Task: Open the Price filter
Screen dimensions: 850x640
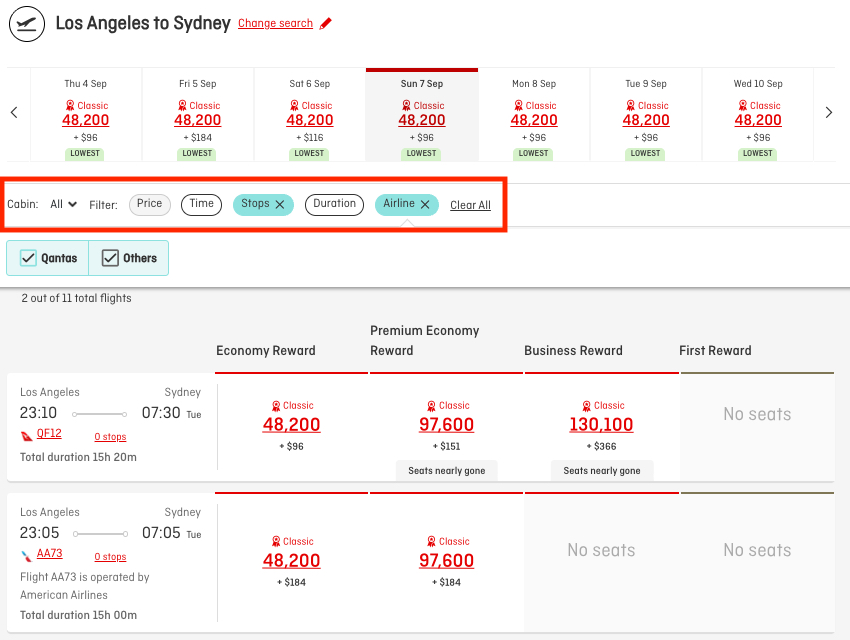Action: coord(150,204)
